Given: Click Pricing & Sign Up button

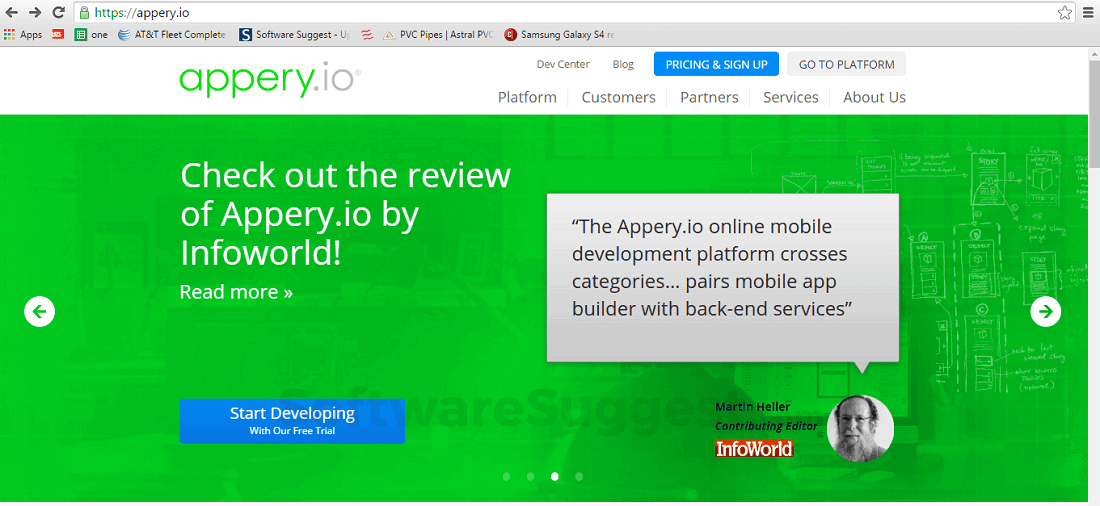Looking at the screenshot, I should click(716, 64).
